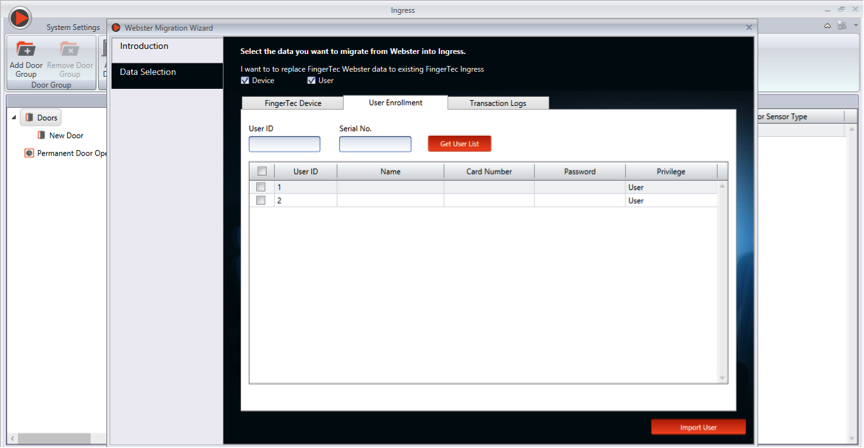
Task: Click the user table scroll up arrow
Action: [722, 186]
